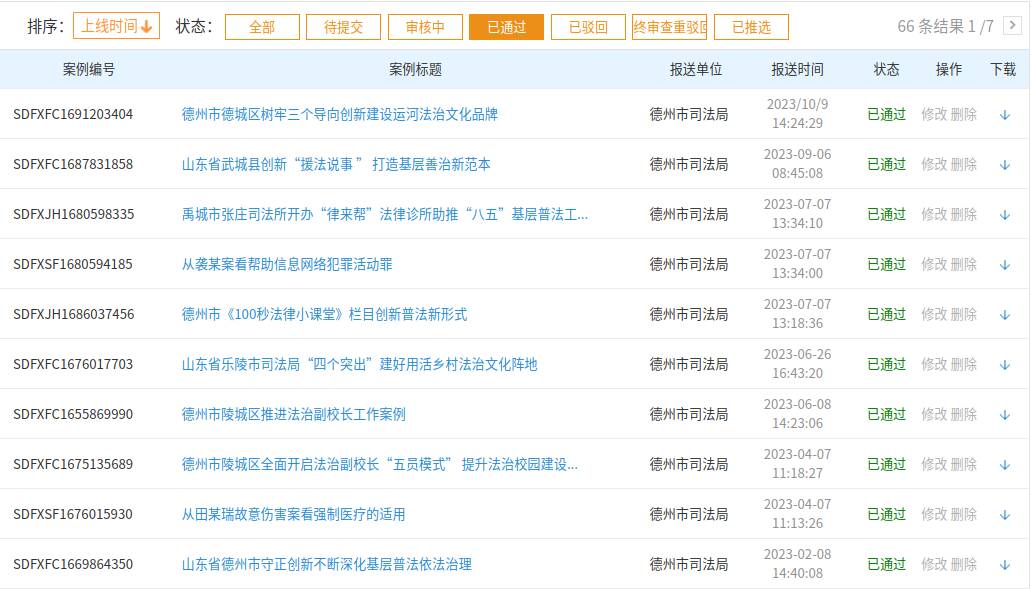Click download arrow for 从裘某案 row

tap(1004, 265)
